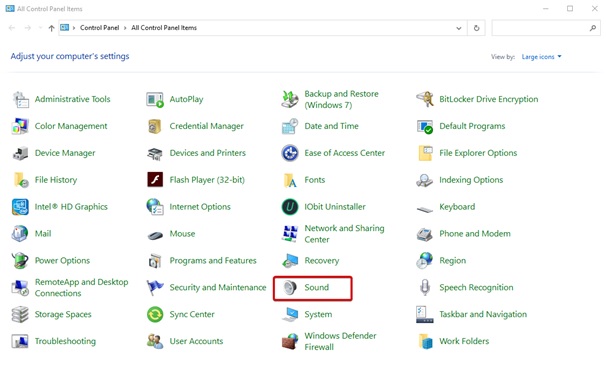The image size is (606, 381).
Task: Click the Storage Spaces link
Action: pos(63,315)
